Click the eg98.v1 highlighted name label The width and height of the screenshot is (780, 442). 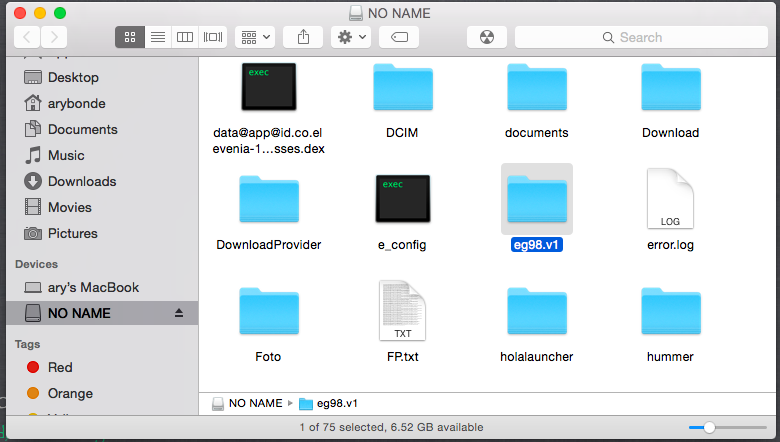coord(537,245)
